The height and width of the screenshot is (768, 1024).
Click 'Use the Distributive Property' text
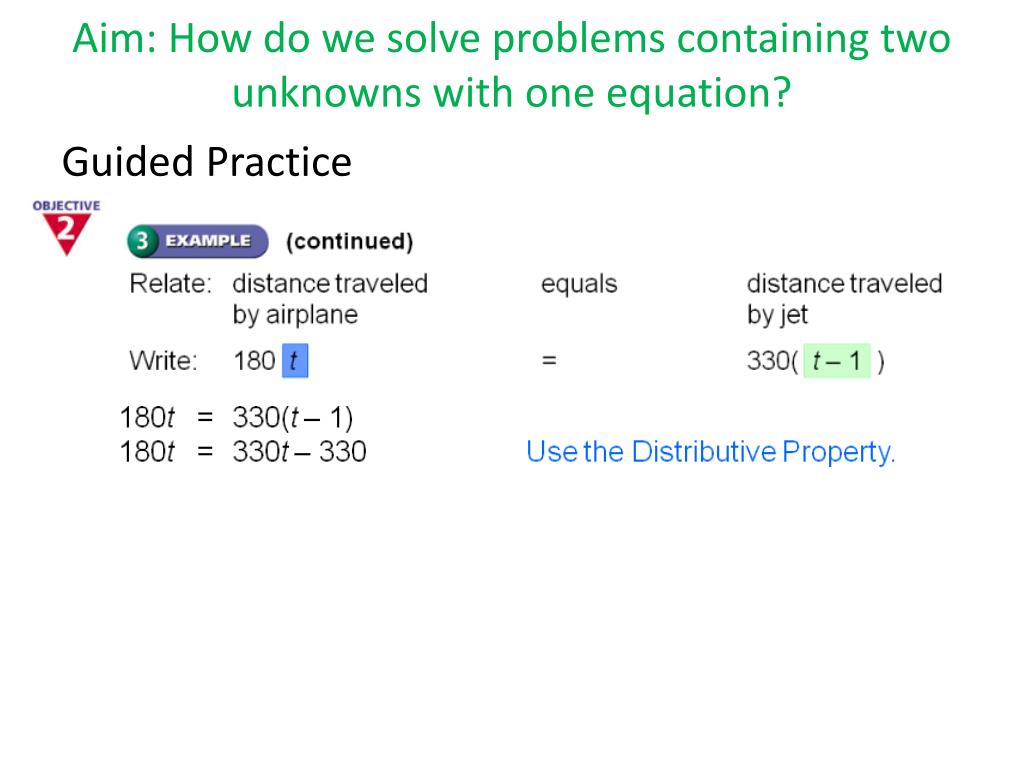point(710,452)
